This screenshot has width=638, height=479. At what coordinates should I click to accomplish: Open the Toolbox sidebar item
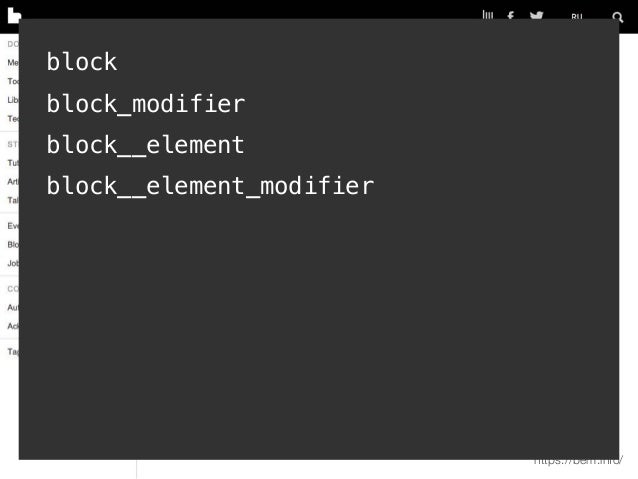(x=13, y=81)
